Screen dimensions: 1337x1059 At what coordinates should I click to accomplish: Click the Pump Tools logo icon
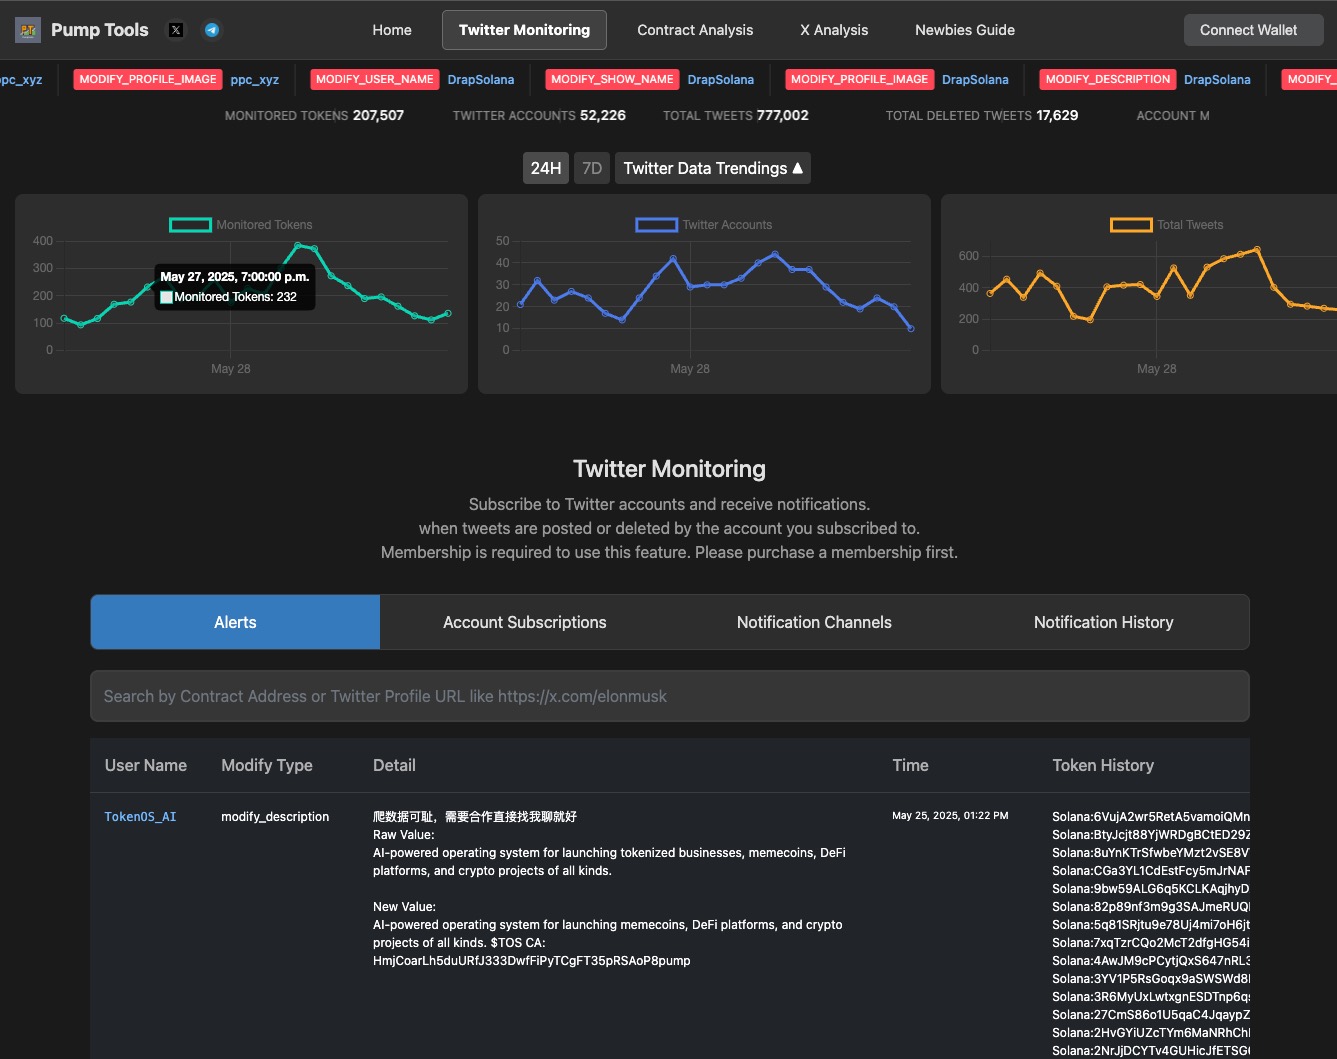point(28,30)
